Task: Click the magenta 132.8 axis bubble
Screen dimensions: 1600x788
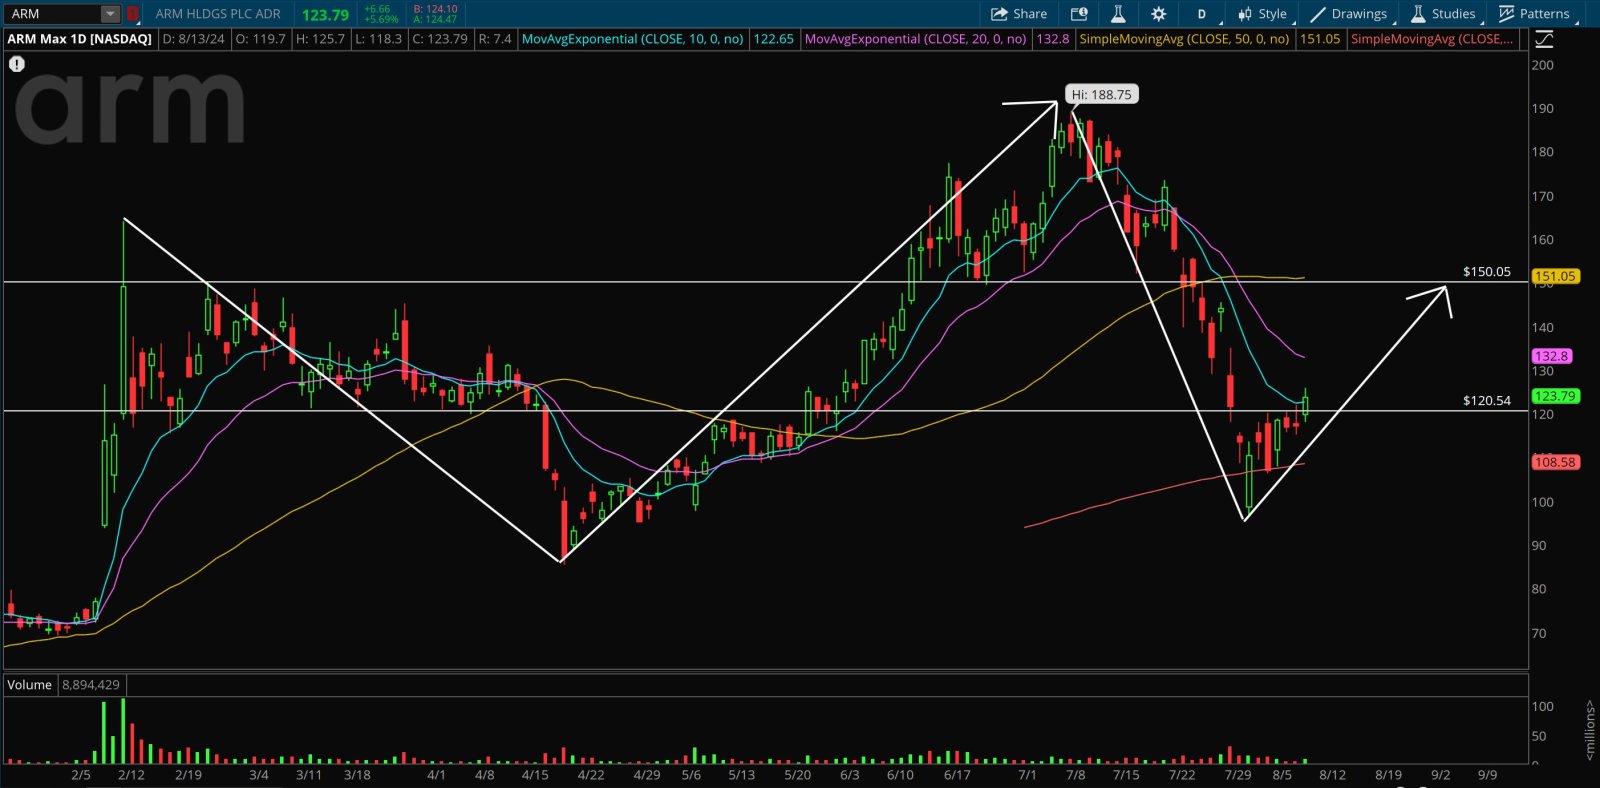Action: 1551,356
